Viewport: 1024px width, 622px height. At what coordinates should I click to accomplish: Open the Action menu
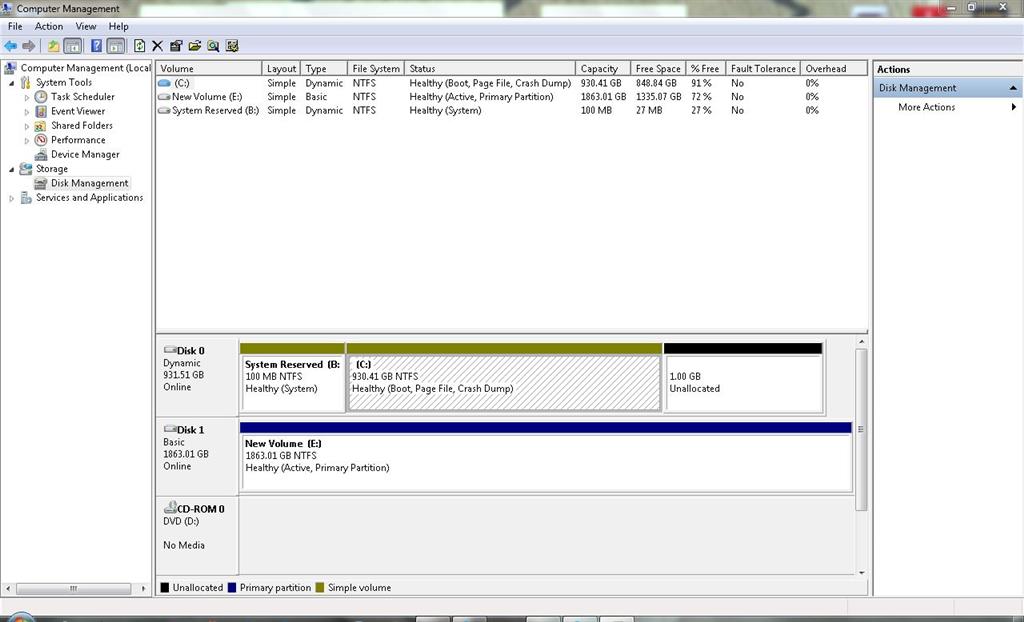coord(48,26)
